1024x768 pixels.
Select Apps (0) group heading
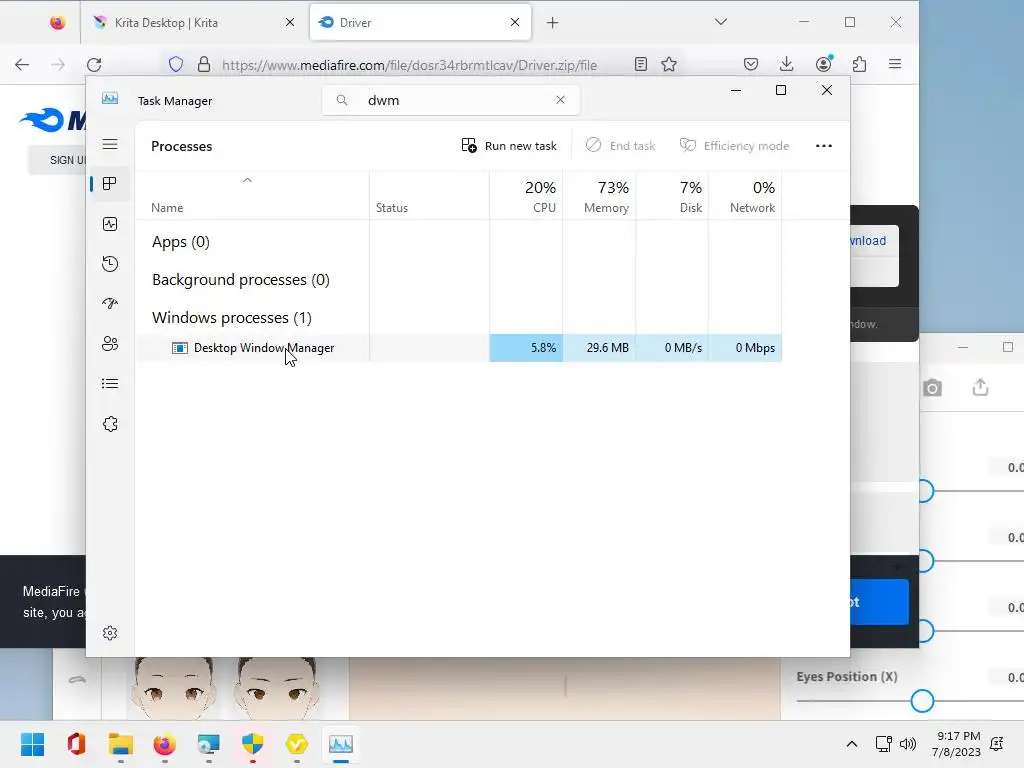coord(181,242)
